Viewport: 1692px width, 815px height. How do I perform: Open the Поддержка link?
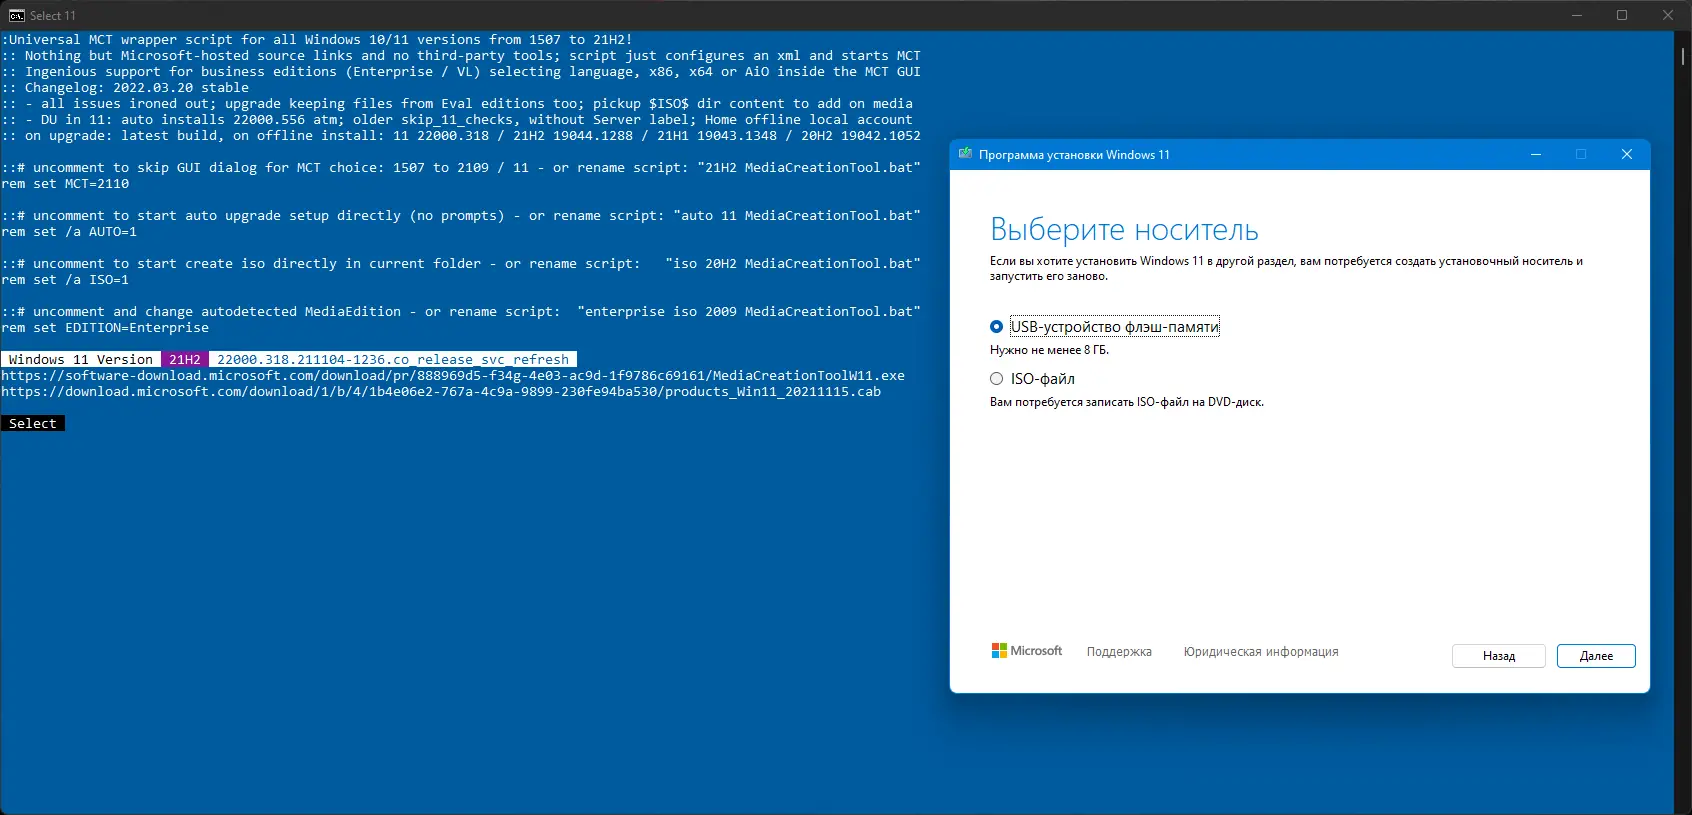tap(1119, 652)
